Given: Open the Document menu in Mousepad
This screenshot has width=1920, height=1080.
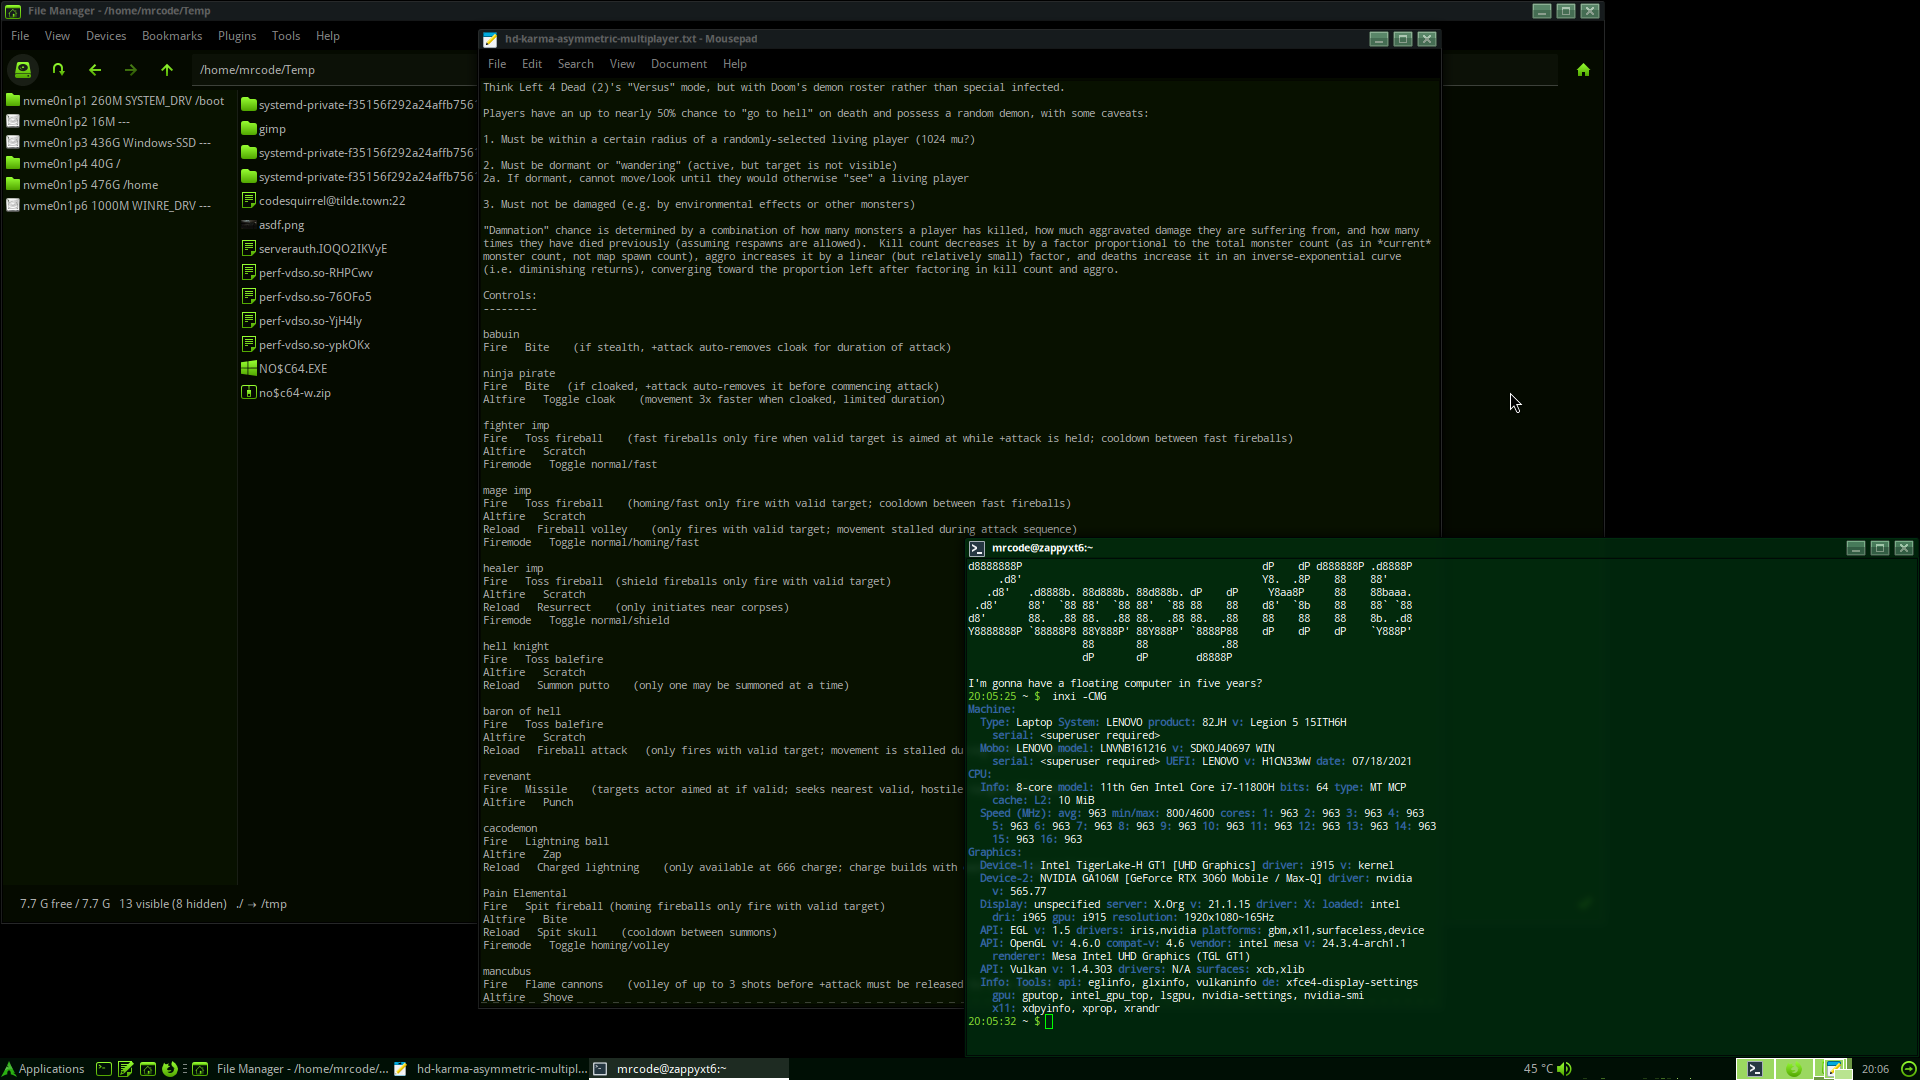Looking at the screenshot, I should click(679, 63).
